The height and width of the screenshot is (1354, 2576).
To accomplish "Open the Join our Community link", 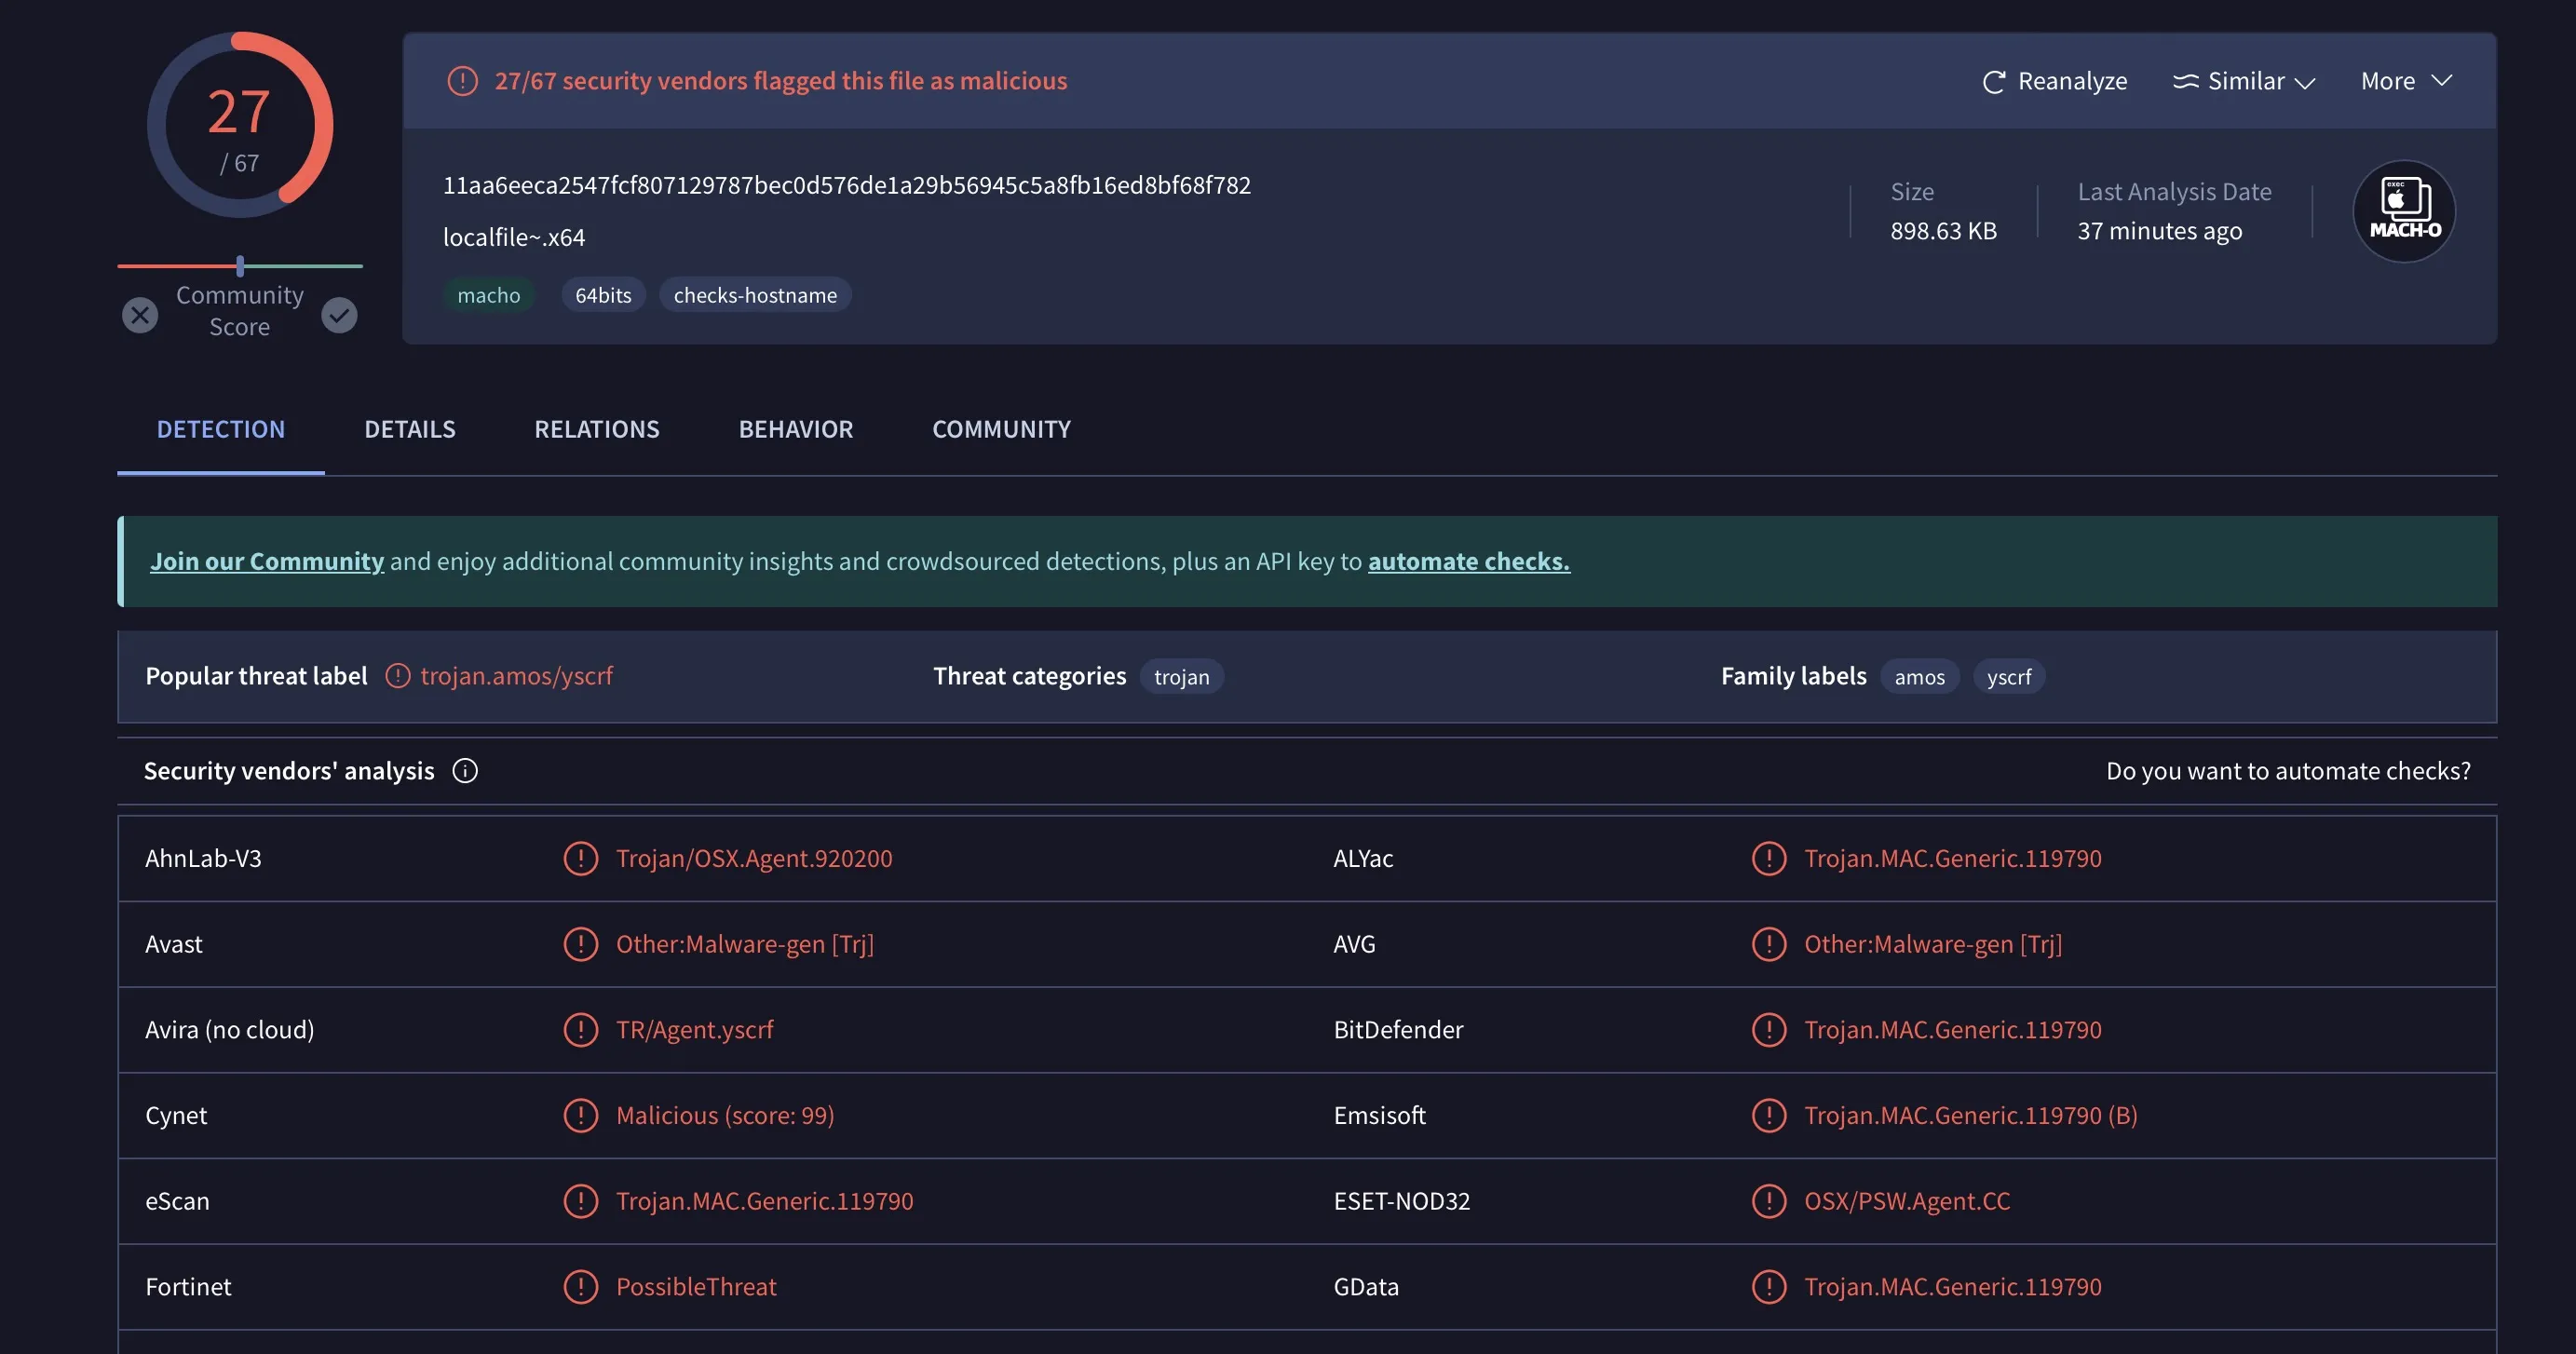I will tap(266, 561).
